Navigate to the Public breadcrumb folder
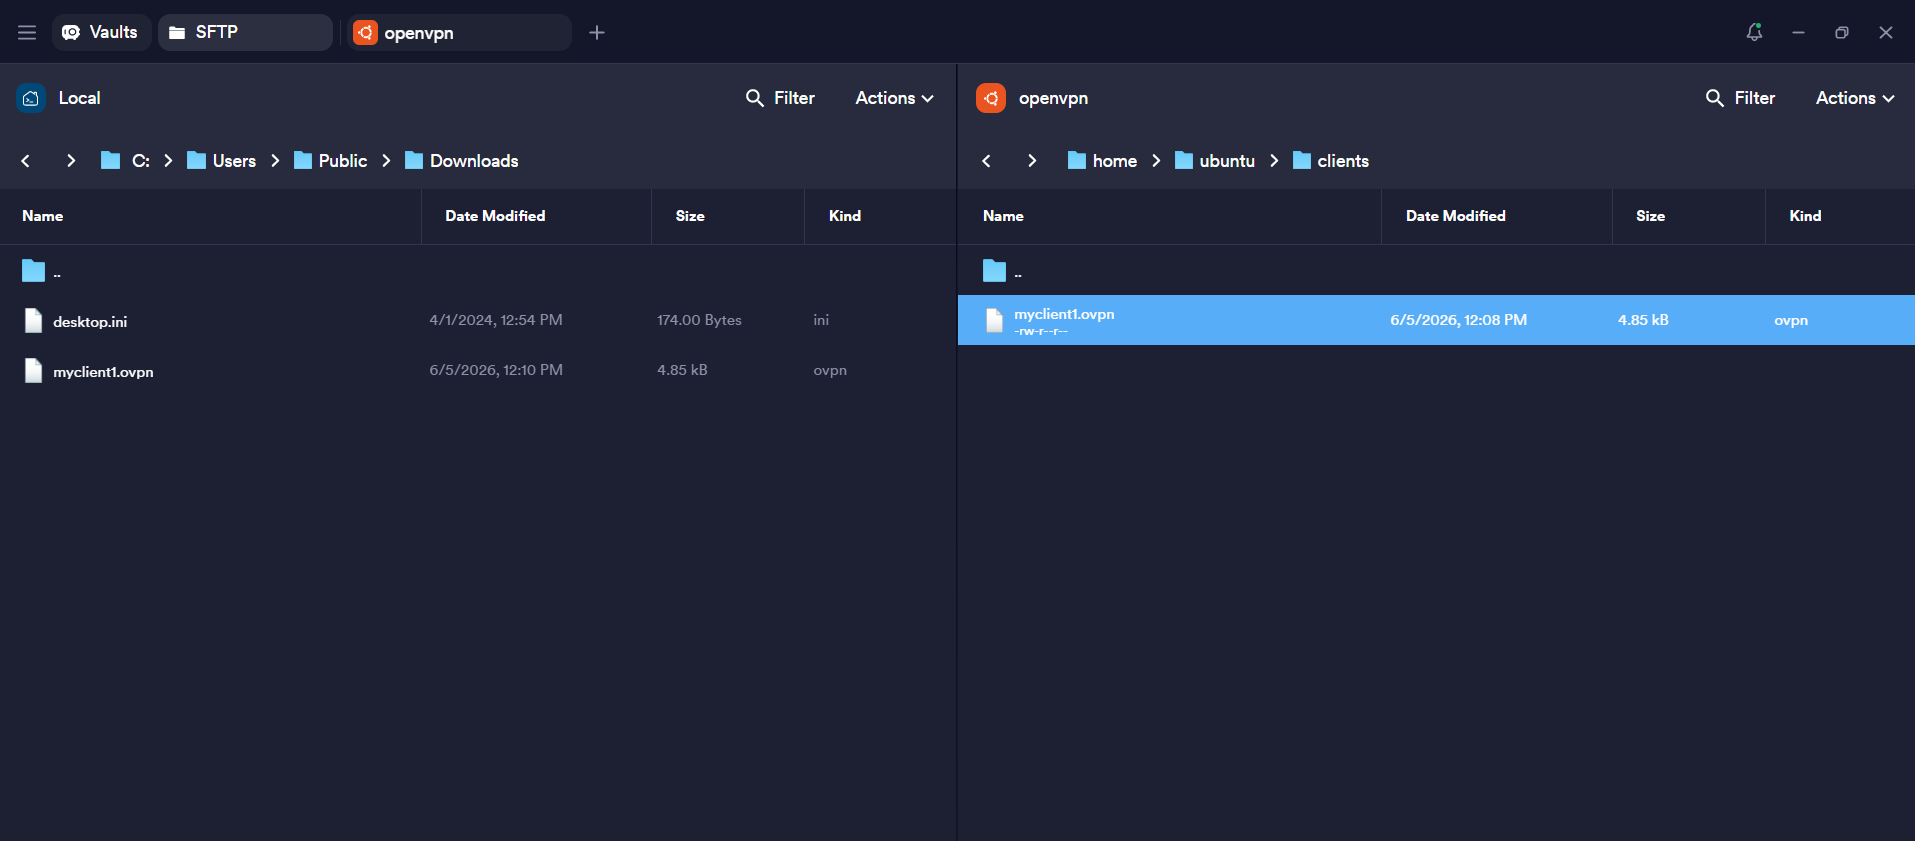 331,161
